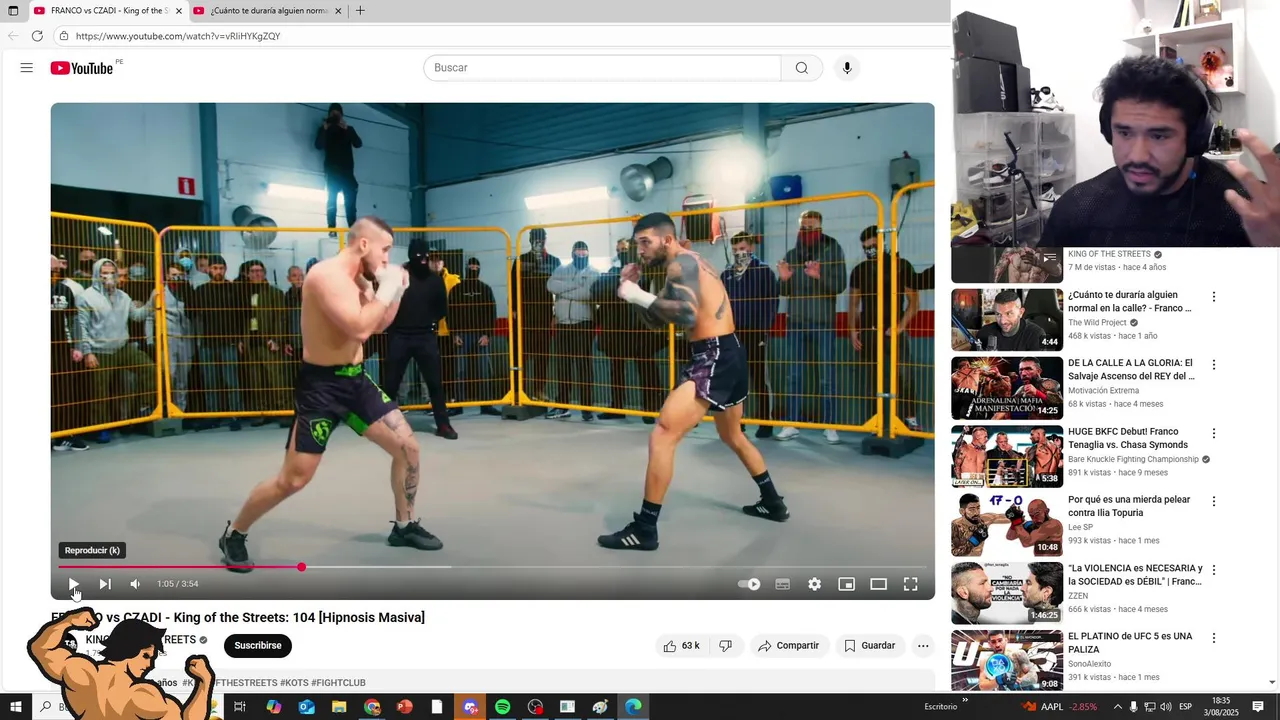Open options for ¿Cuánto te duraría video
Image resolution: width=1280 pixels, height=720 pixels.
[x=1214, y=297]
